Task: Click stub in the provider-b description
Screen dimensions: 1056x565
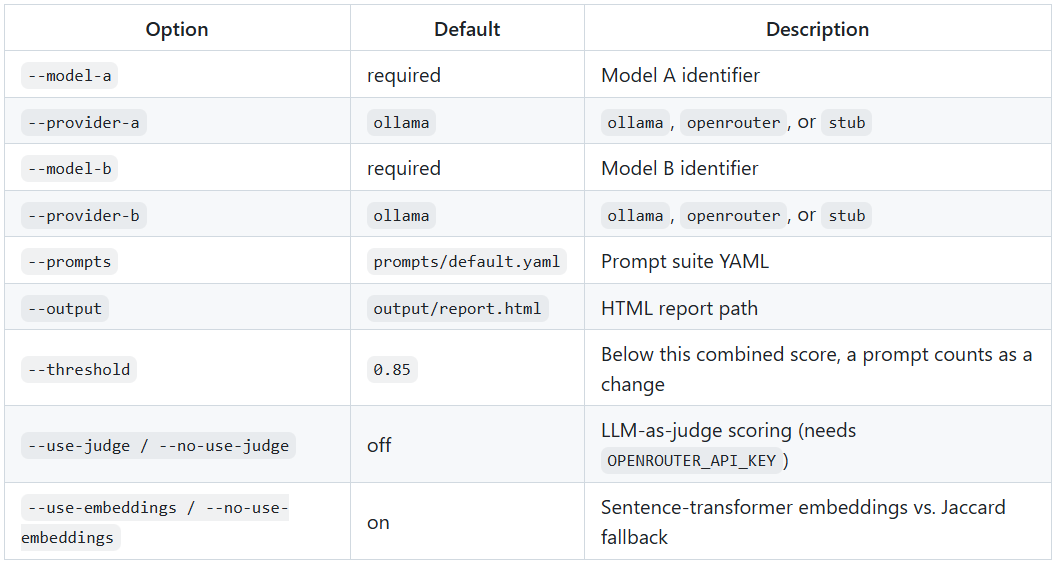Action: [847, 215]
